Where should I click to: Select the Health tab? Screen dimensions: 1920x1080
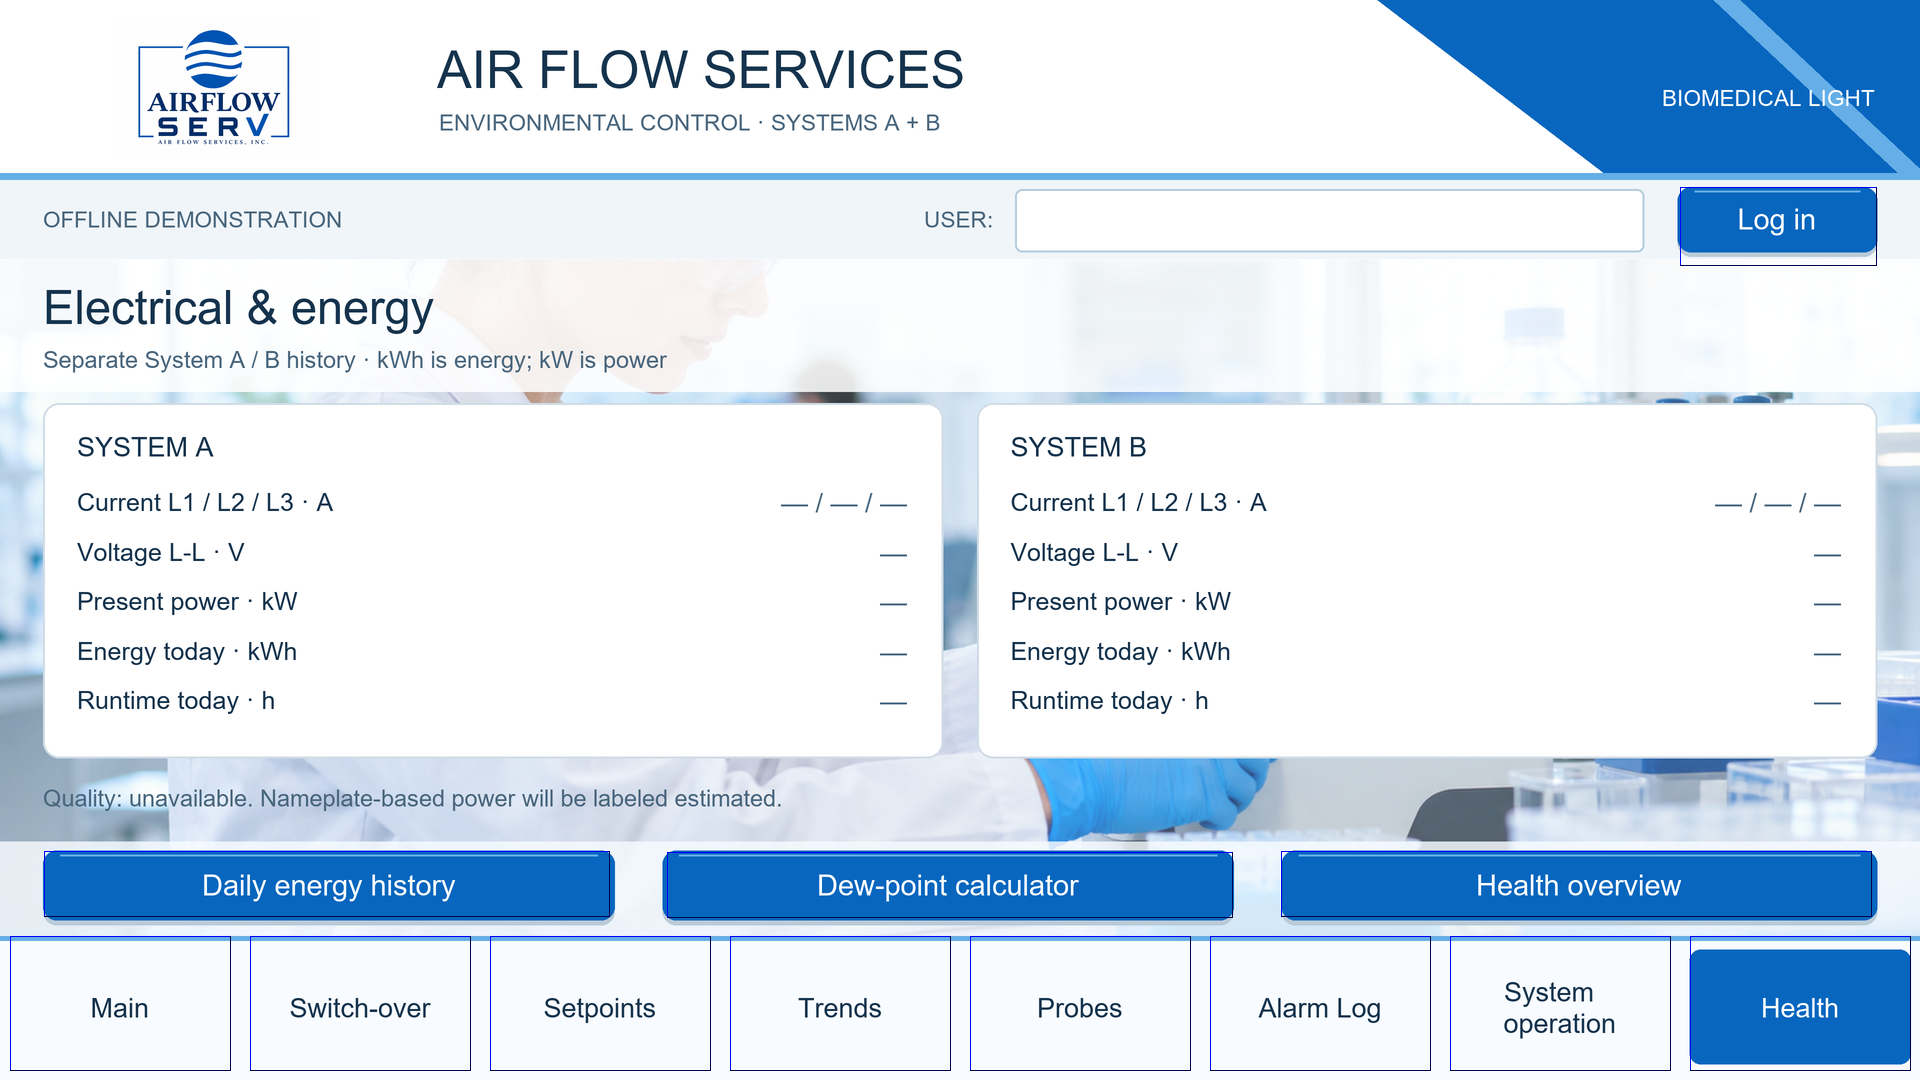[x=1800, y=1006]
